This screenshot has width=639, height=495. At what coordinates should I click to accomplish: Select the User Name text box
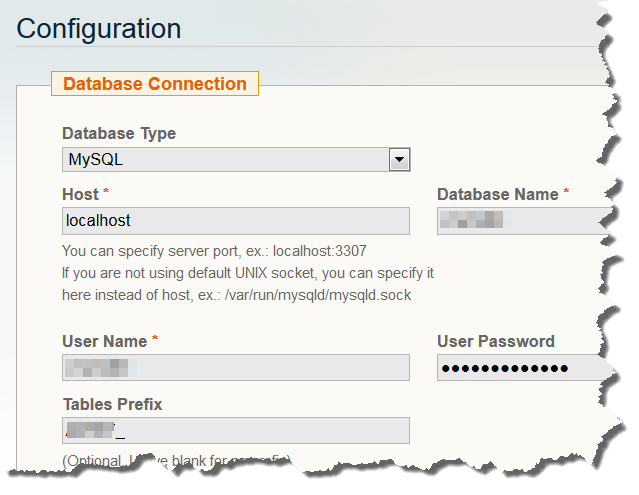pyautogui.click(x=236, y=367)
